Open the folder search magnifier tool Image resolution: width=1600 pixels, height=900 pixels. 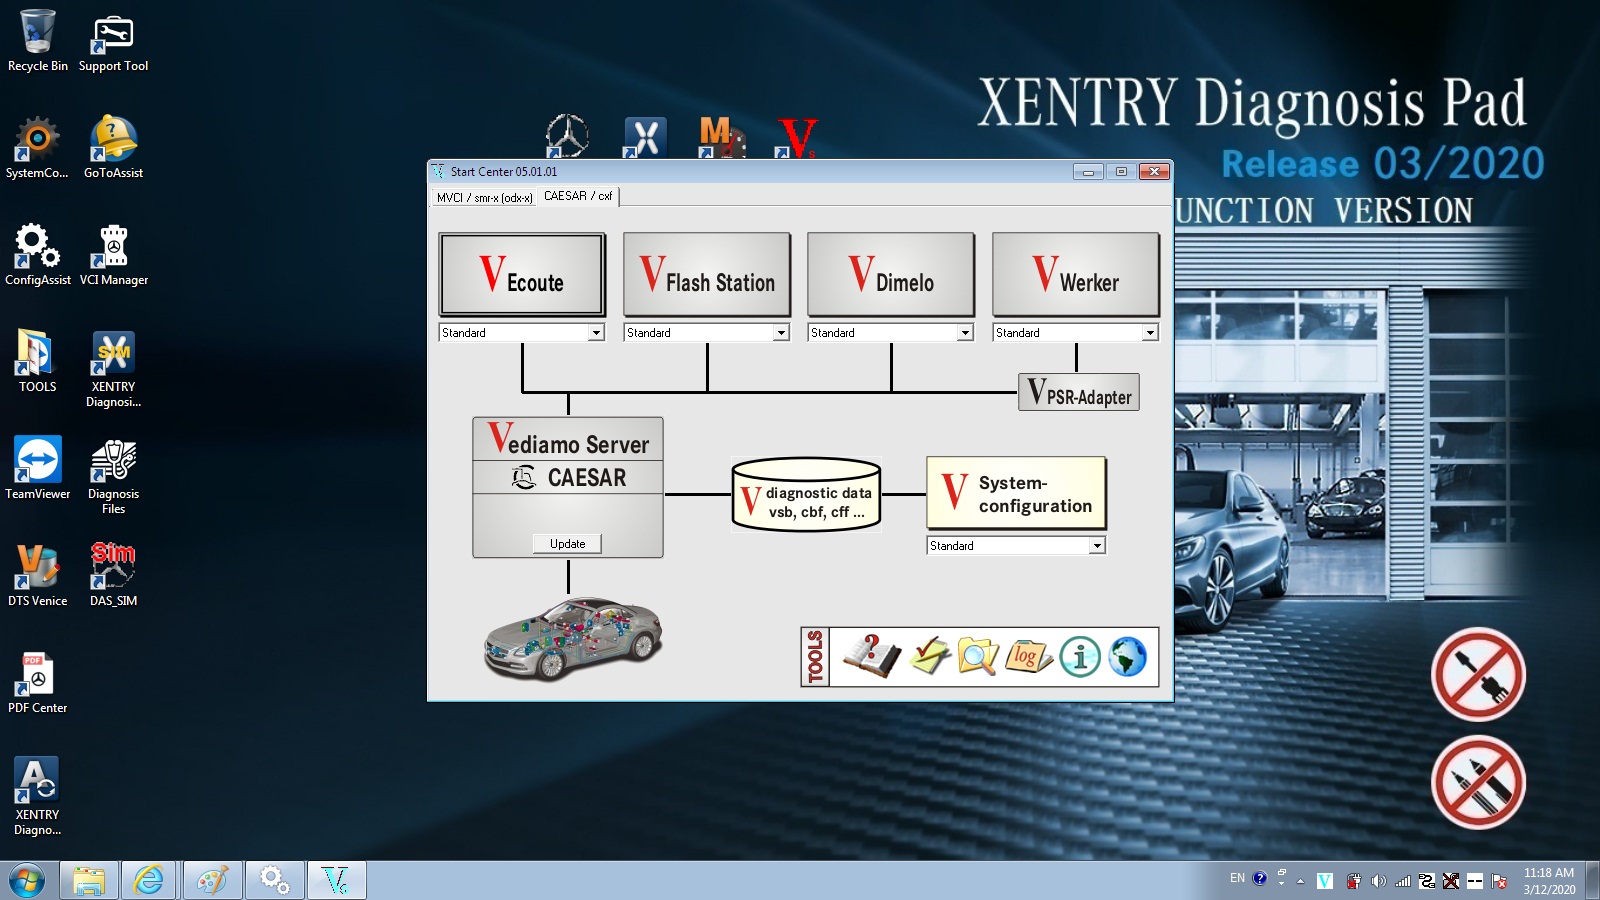click(977, 657)
